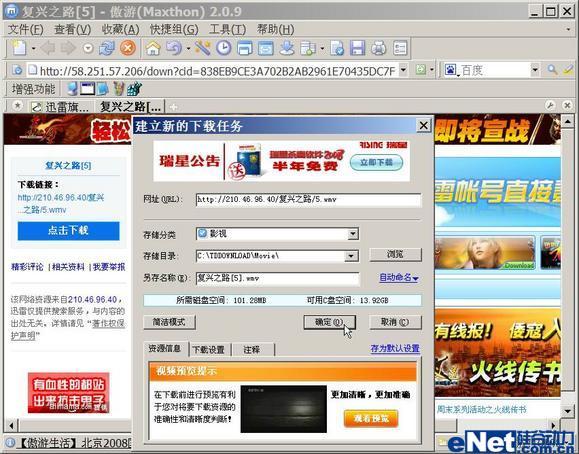Open dropdown arrow next to new page icon
This screenshot has height=454, width=579.
click(33, 48)
